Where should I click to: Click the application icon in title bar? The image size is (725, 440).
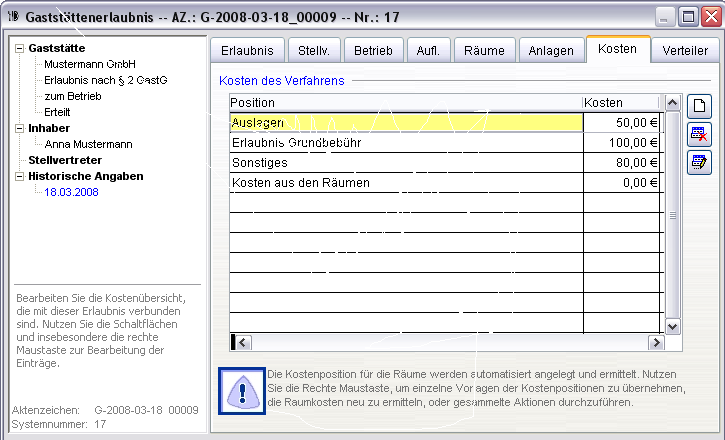click(x=13, y=16)
